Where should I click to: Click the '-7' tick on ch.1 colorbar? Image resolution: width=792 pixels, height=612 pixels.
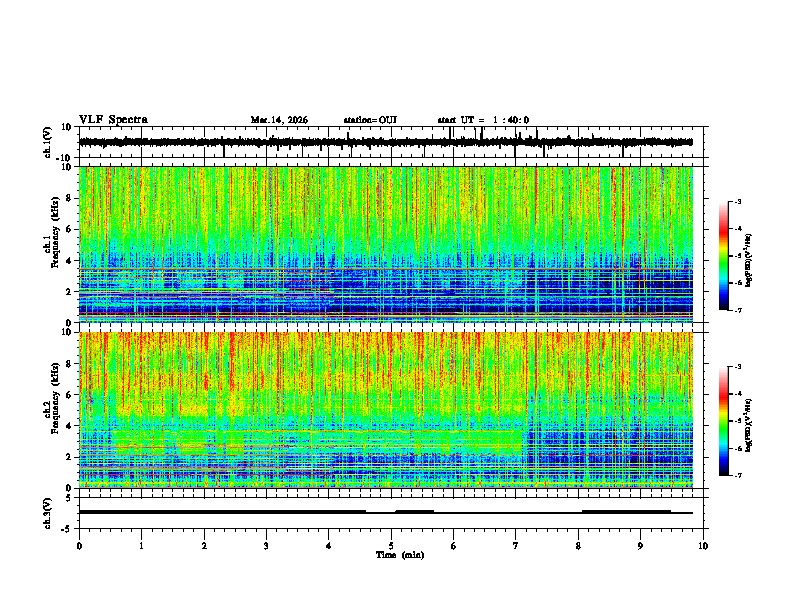point(738,310)
